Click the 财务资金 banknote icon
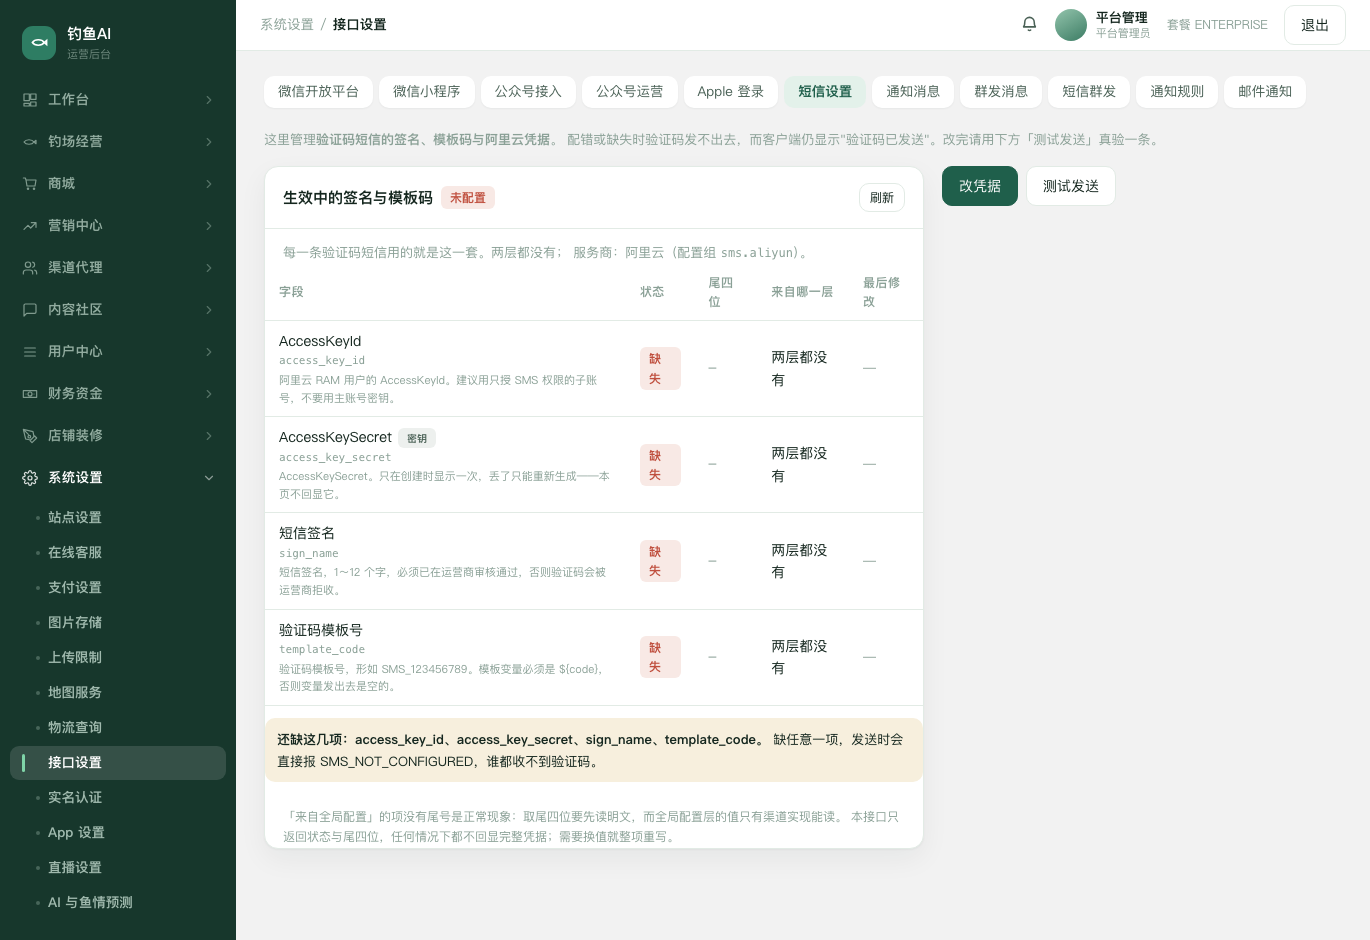Viewport: 1370px width, 940px height. (30, 394)
